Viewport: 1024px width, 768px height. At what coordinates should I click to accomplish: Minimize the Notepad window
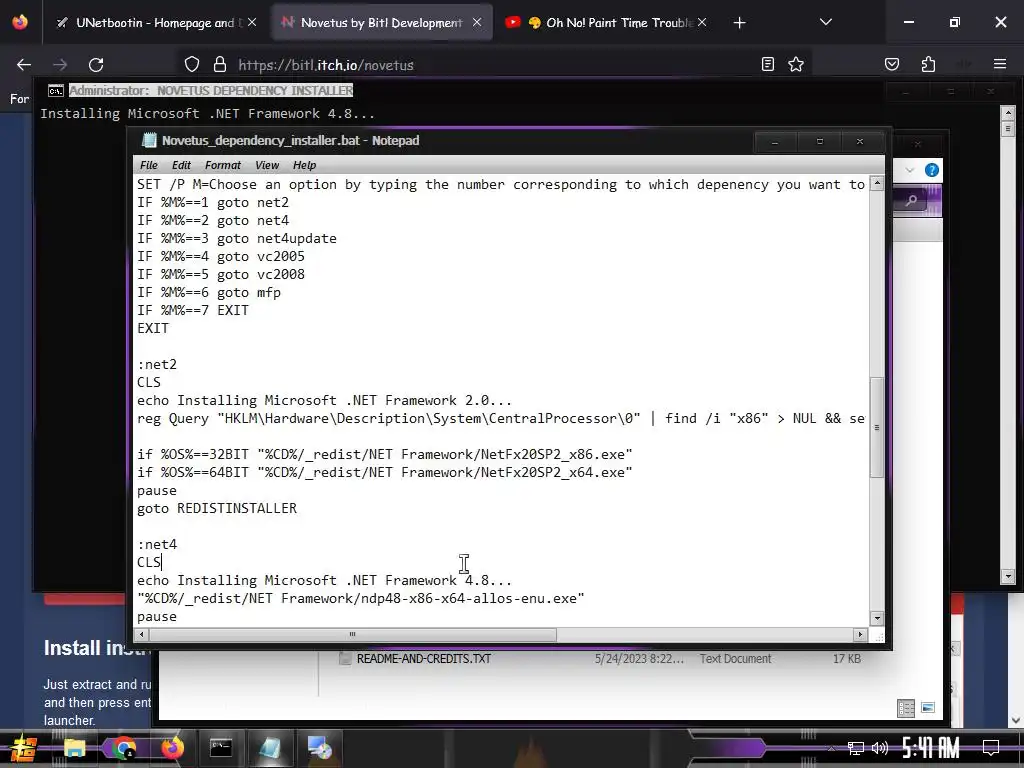pyautogui.click(x=775, y=142)
